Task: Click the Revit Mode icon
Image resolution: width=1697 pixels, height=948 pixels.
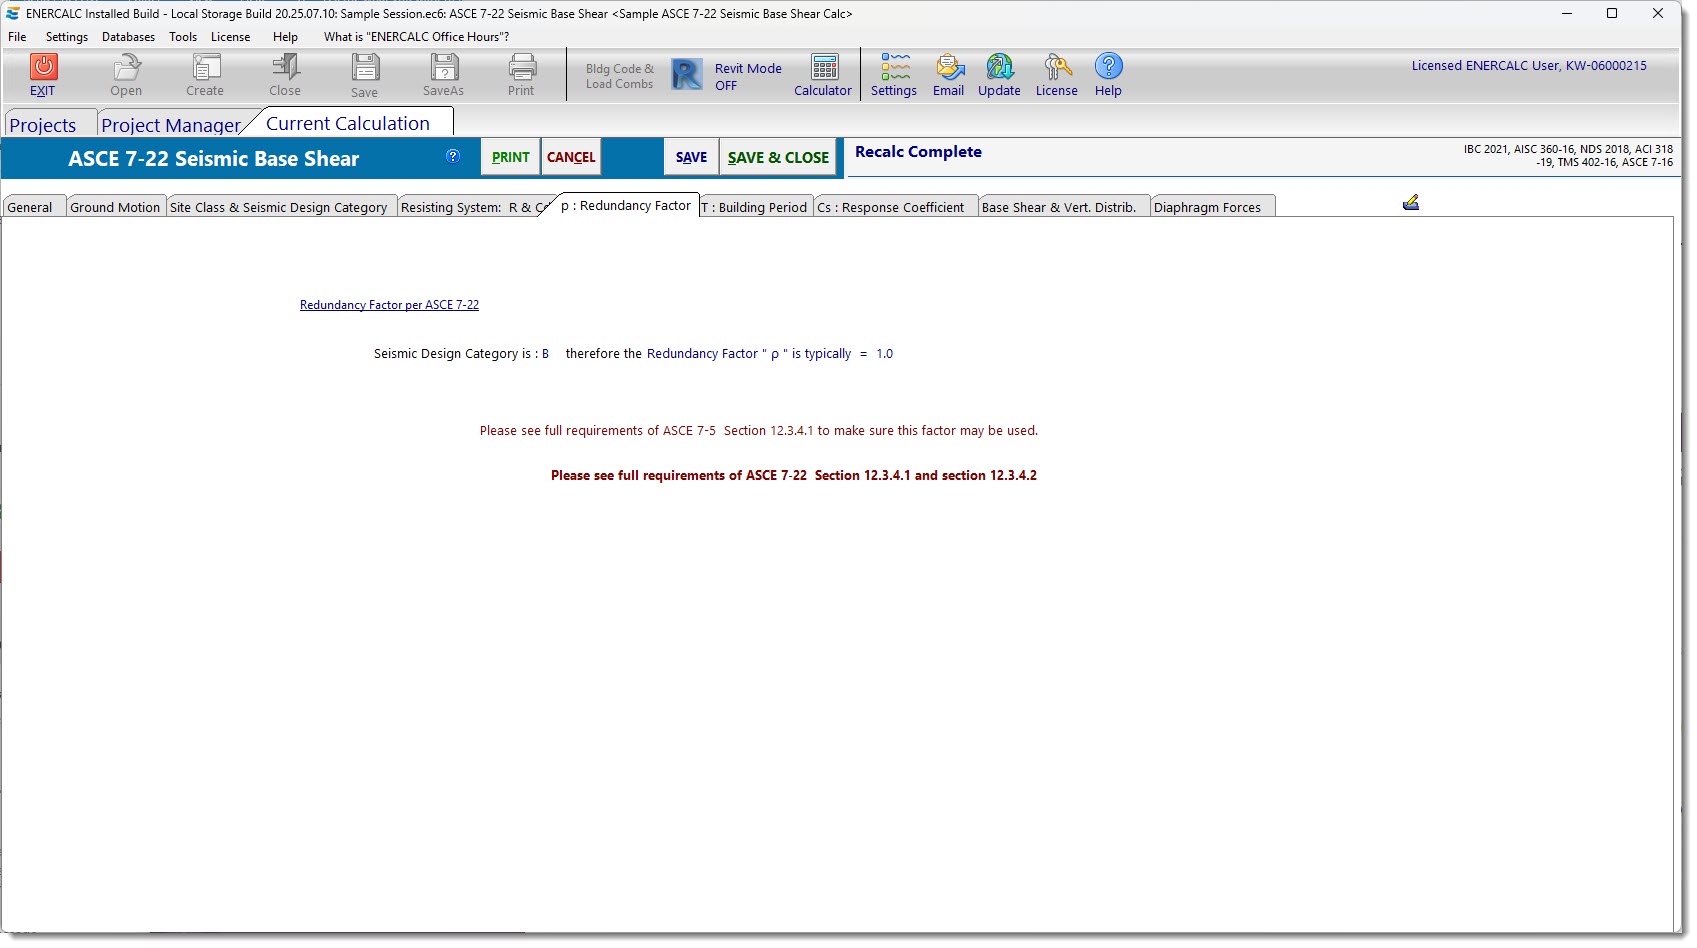Action: [686, 75]
